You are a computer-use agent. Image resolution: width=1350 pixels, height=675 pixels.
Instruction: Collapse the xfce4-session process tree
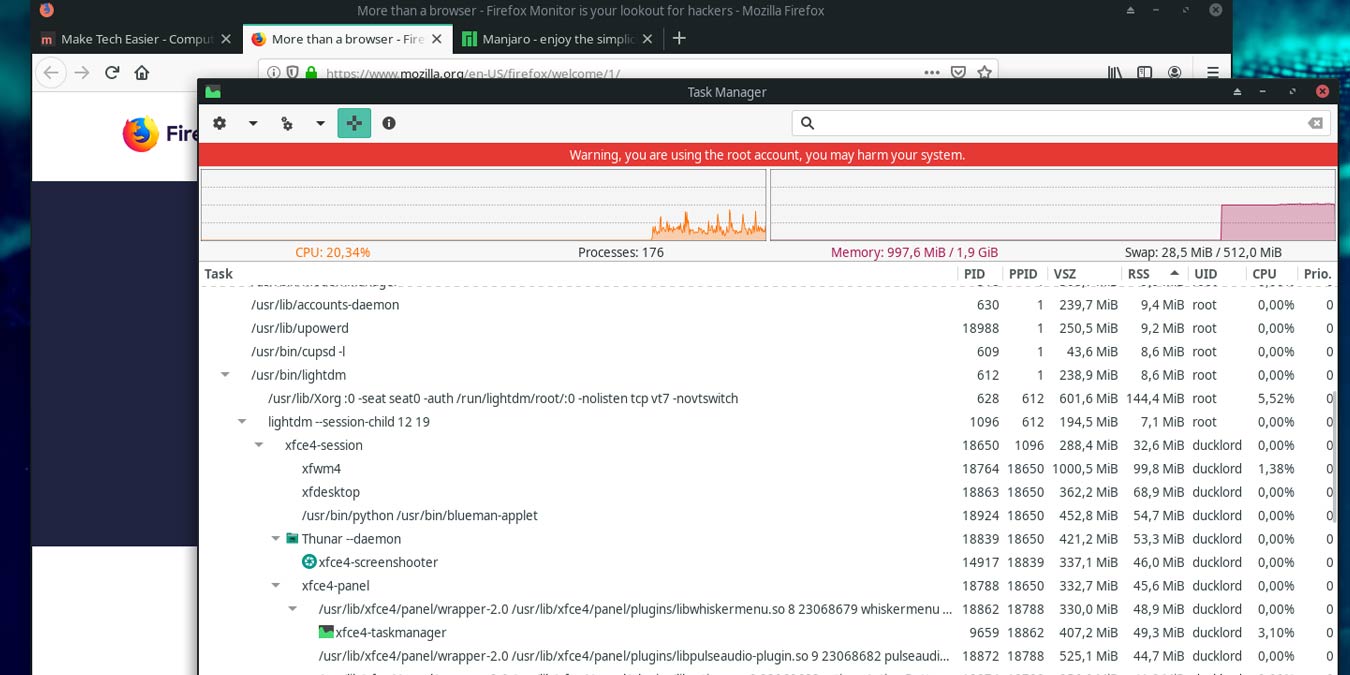(x=259, y=445)
